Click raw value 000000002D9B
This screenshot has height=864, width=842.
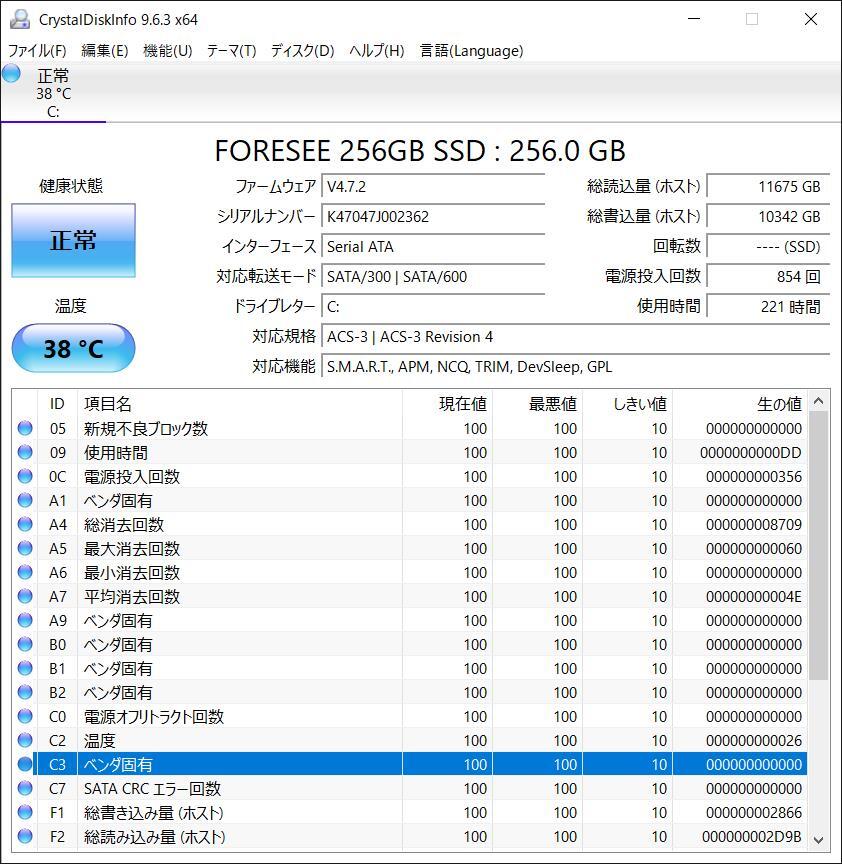tap(752, 836)
